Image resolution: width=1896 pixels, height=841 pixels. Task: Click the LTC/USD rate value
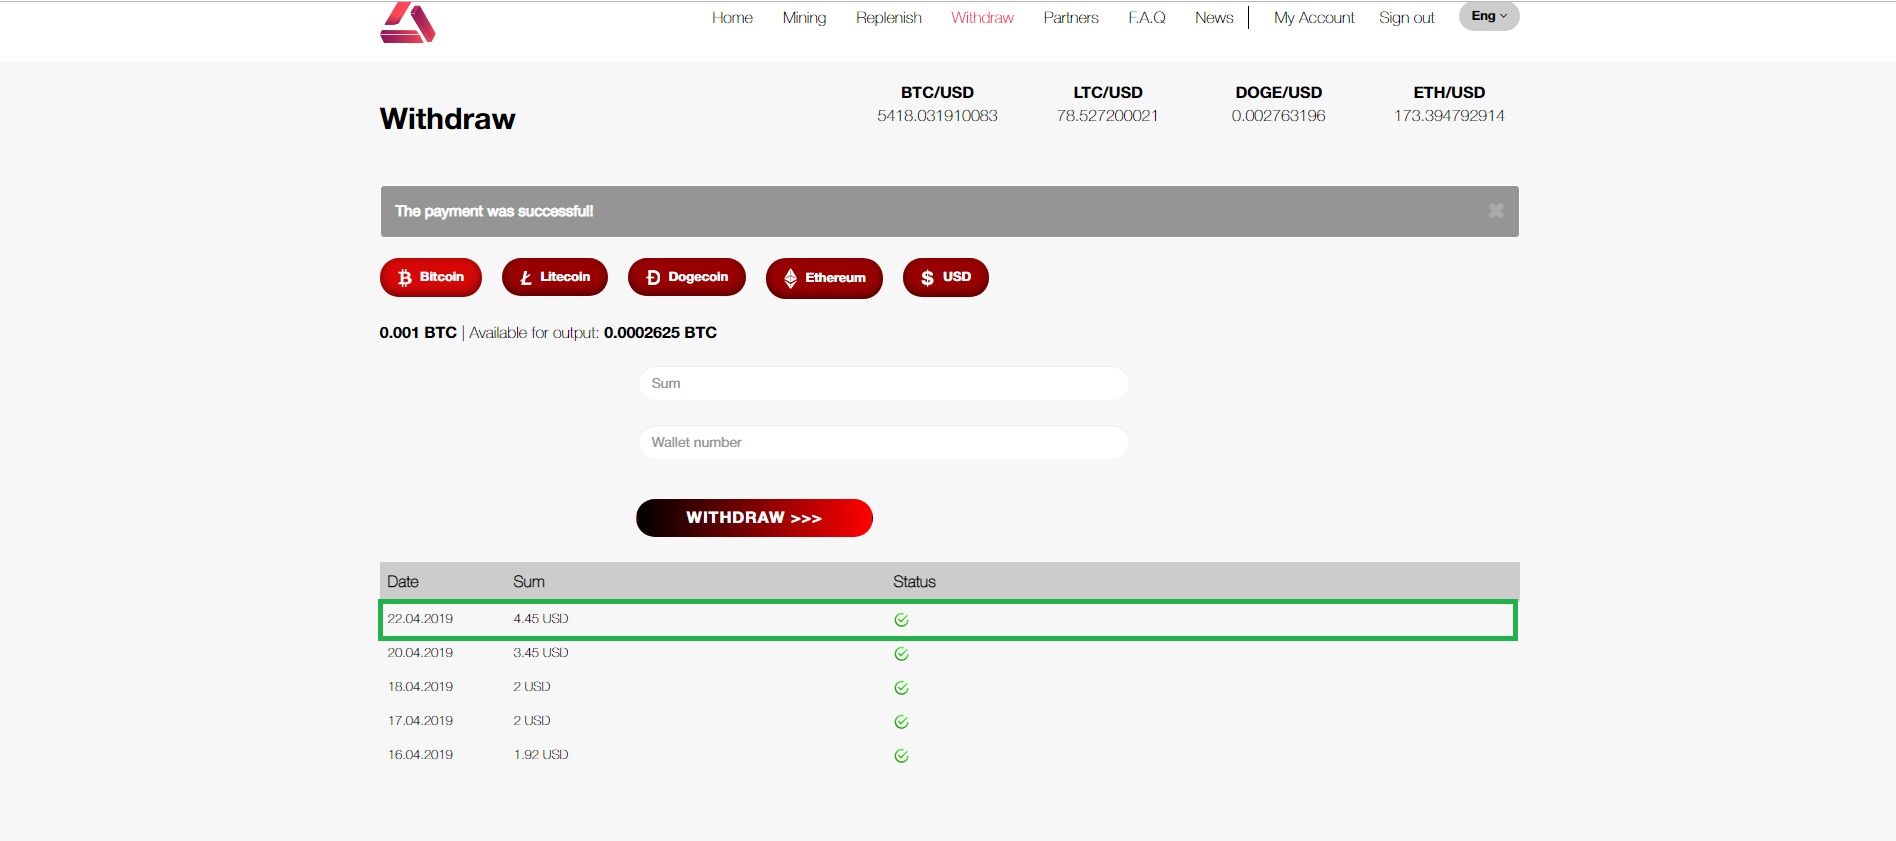(x=1108, y=116)
